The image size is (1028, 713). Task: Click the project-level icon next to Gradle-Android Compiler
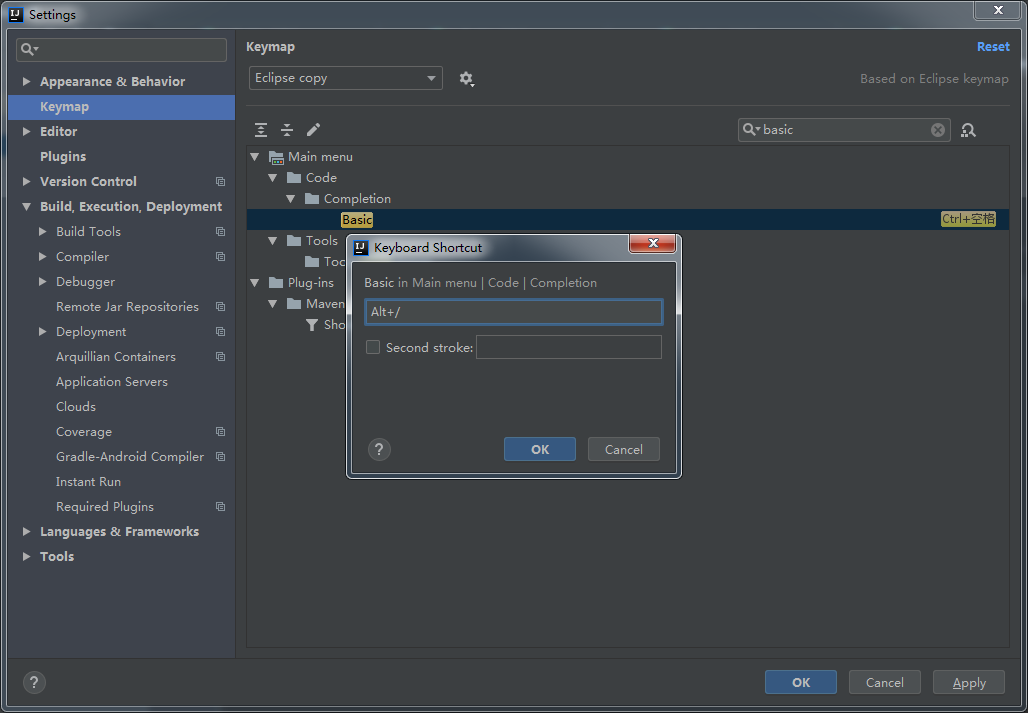[220, 457]
